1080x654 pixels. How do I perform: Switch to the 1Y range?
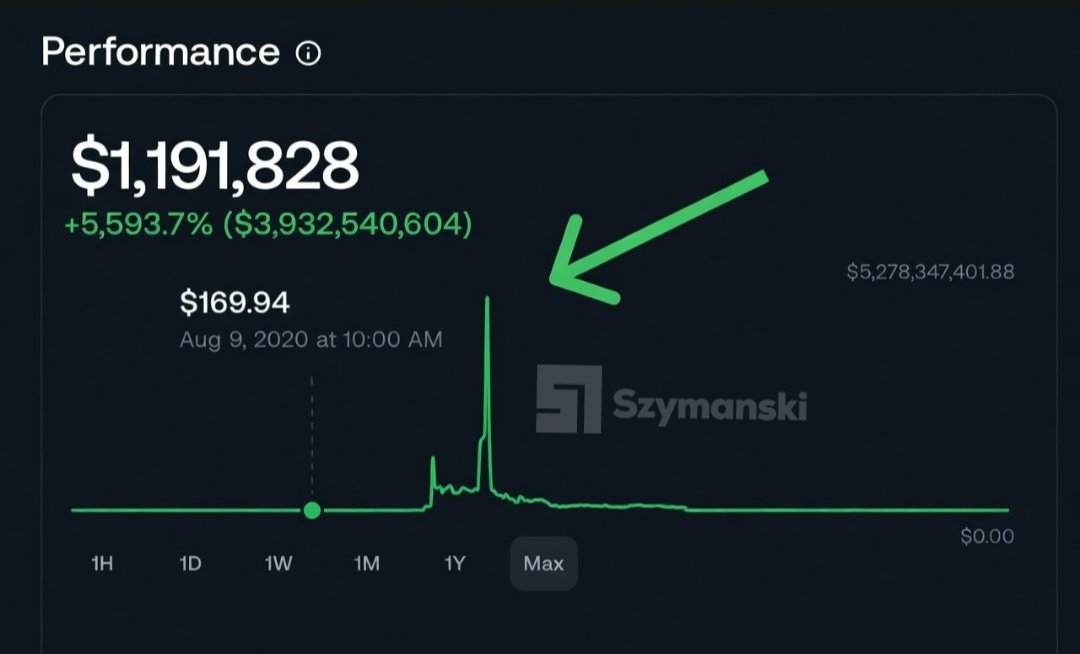455,564
